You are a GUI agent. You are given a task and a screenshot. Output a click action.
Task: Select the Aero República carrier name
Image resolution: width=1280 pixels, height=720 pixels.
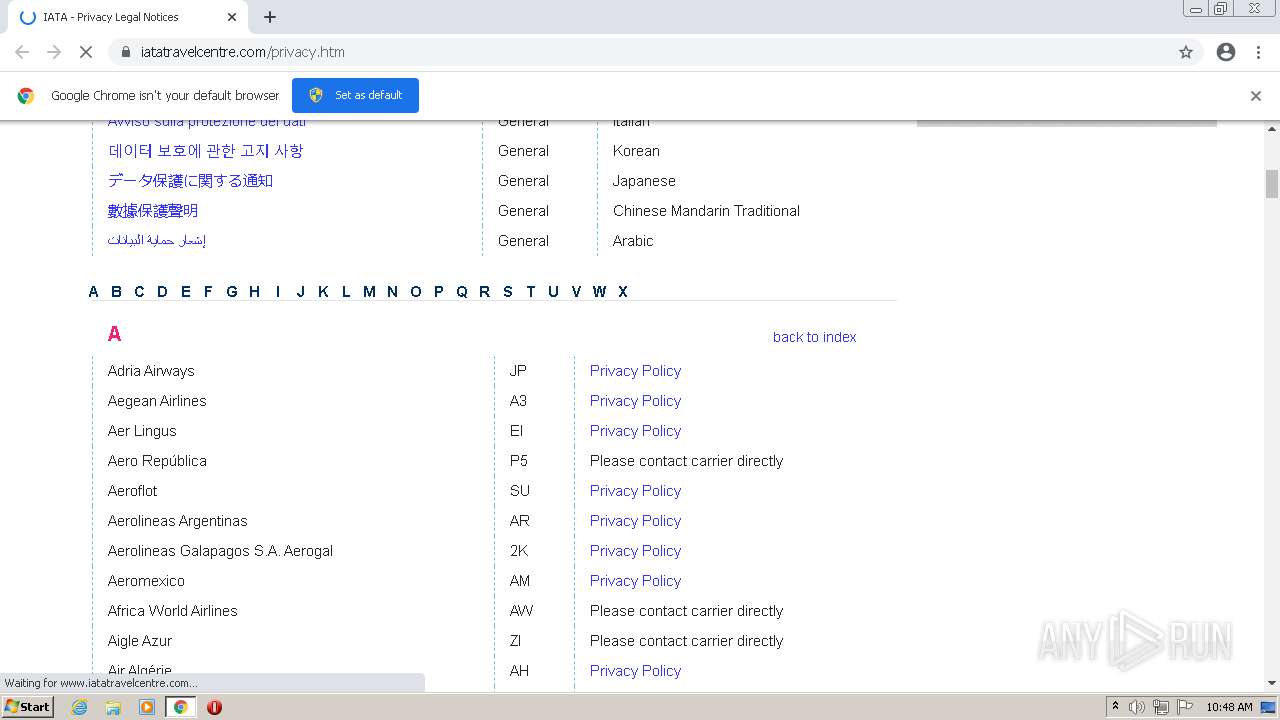[157, 461]
